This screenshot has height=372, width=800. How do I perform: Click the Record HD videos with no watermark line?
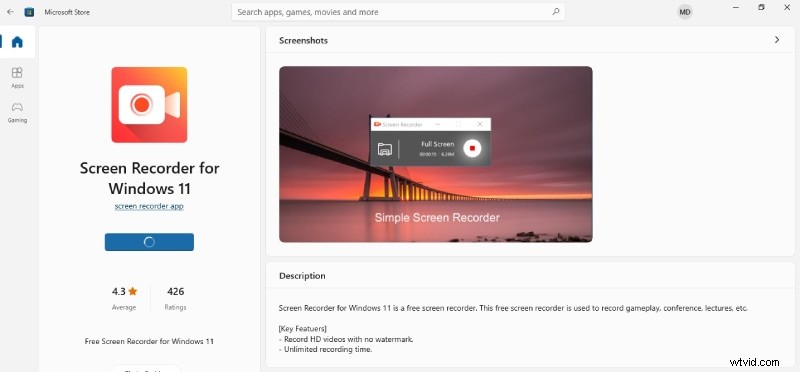point(346,339)
